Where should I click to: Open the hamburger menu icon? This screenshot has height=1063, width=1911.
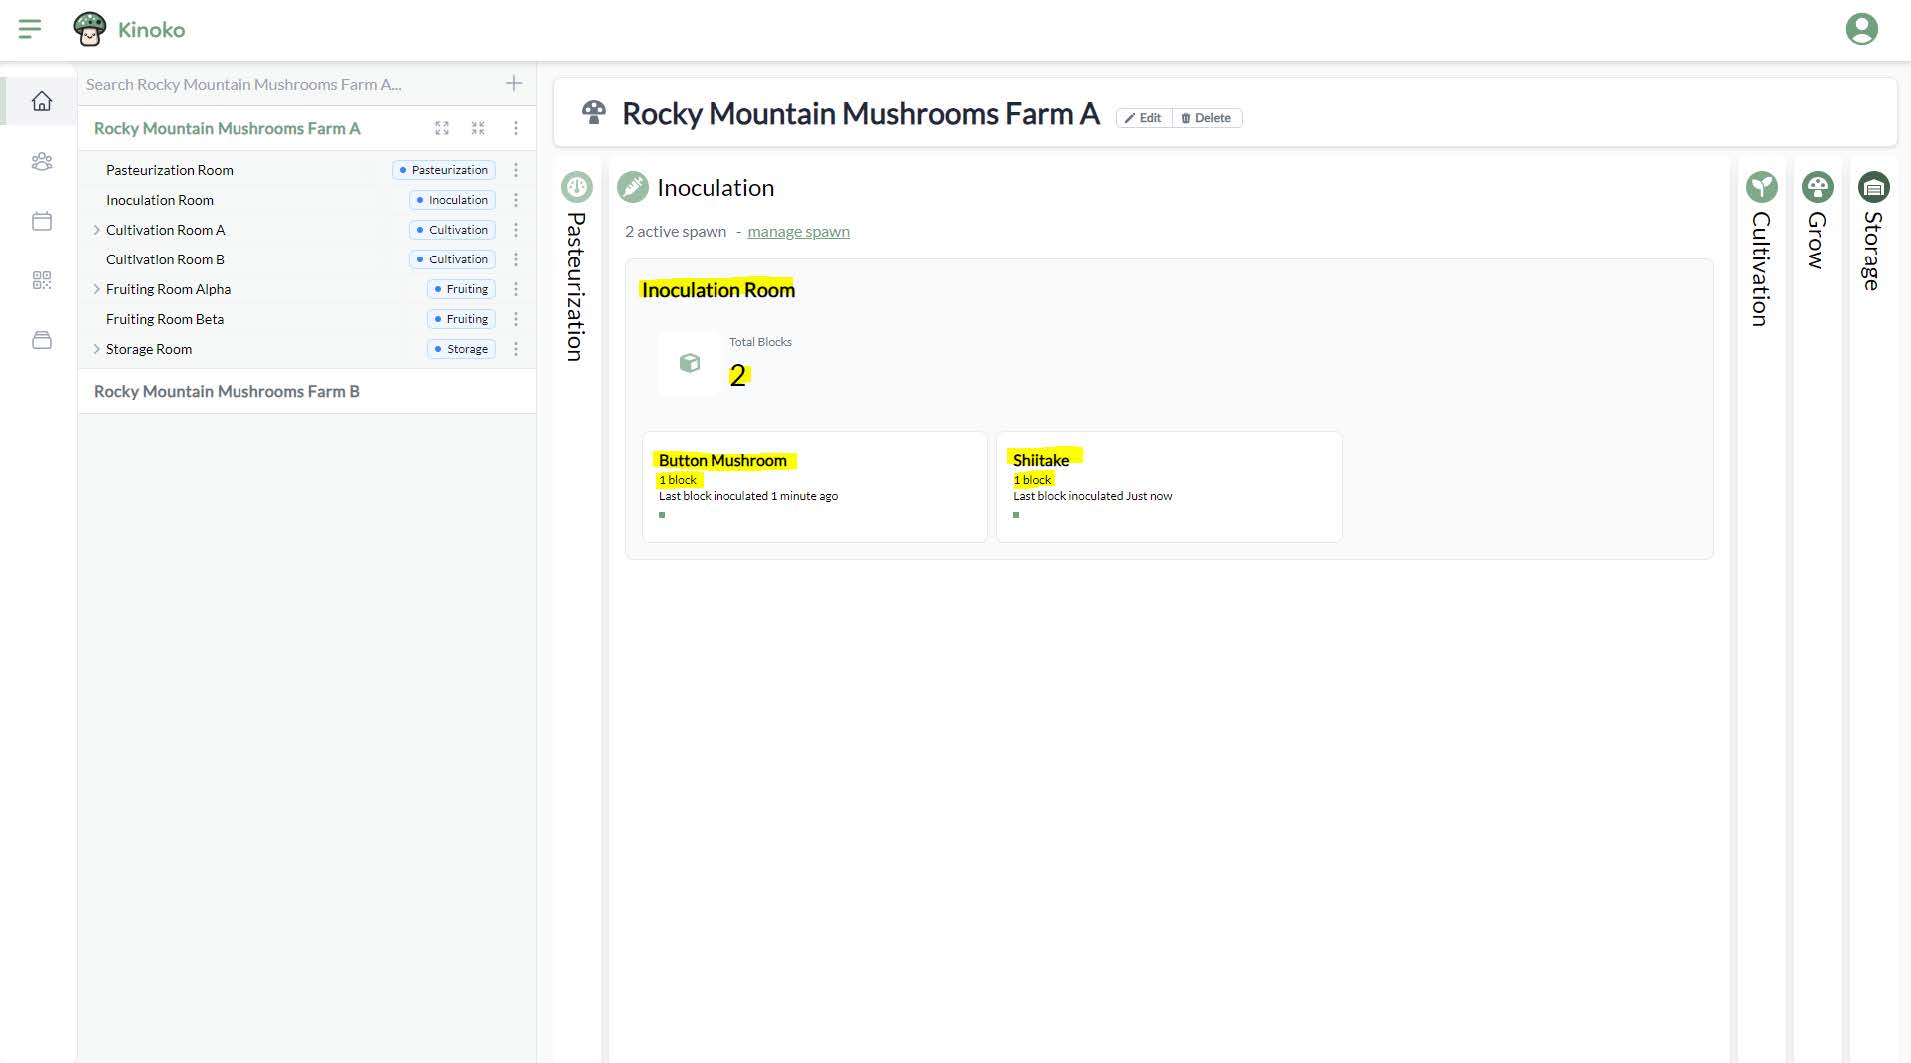click(x=30, y=29)
